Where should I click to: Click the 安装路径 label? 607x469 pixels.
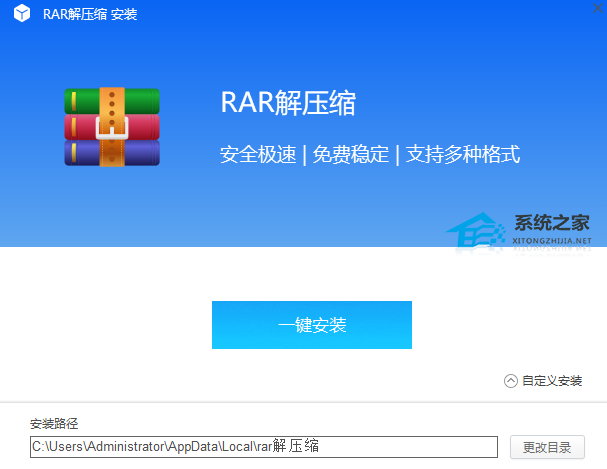click(54, 424)
